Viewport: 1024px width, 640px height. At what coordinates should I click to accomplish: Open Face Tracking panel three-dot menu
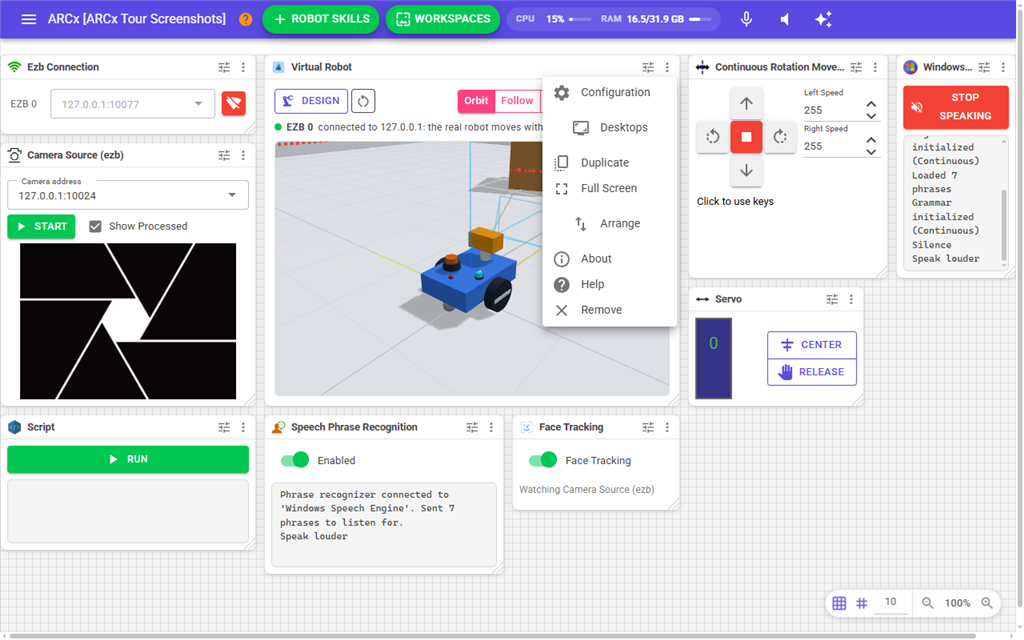(x=667, y=427)
